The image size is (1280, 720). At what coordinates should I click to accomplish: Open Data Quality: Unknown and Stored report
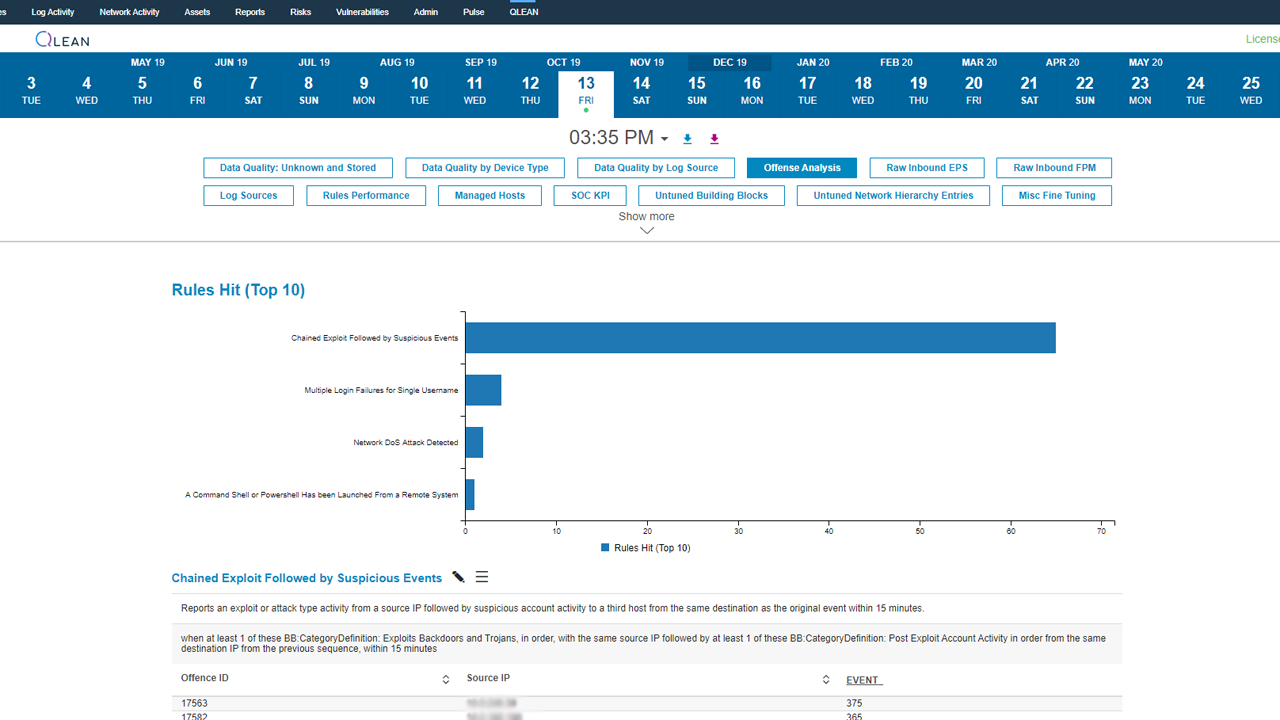click(298, 168)
